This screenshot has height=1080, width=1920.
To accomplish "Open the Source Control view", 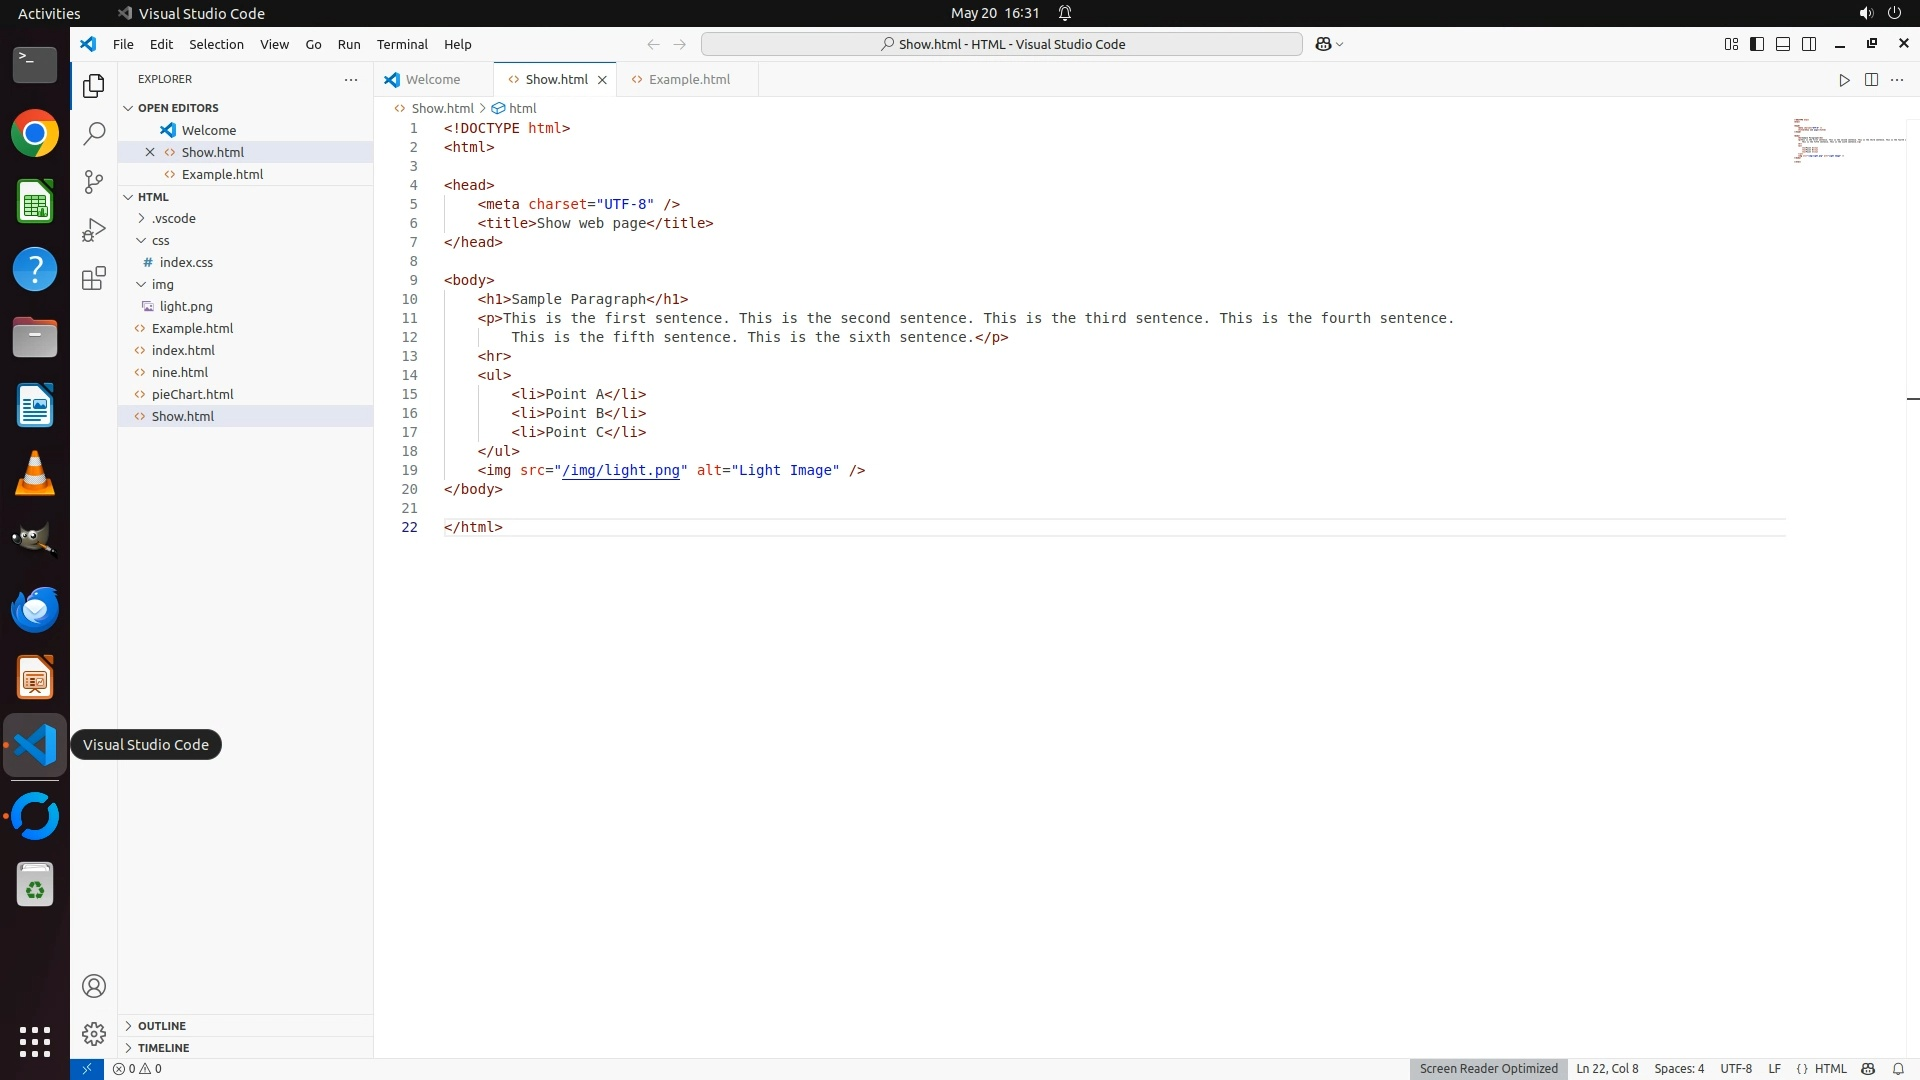I will (x=94, y=181).
